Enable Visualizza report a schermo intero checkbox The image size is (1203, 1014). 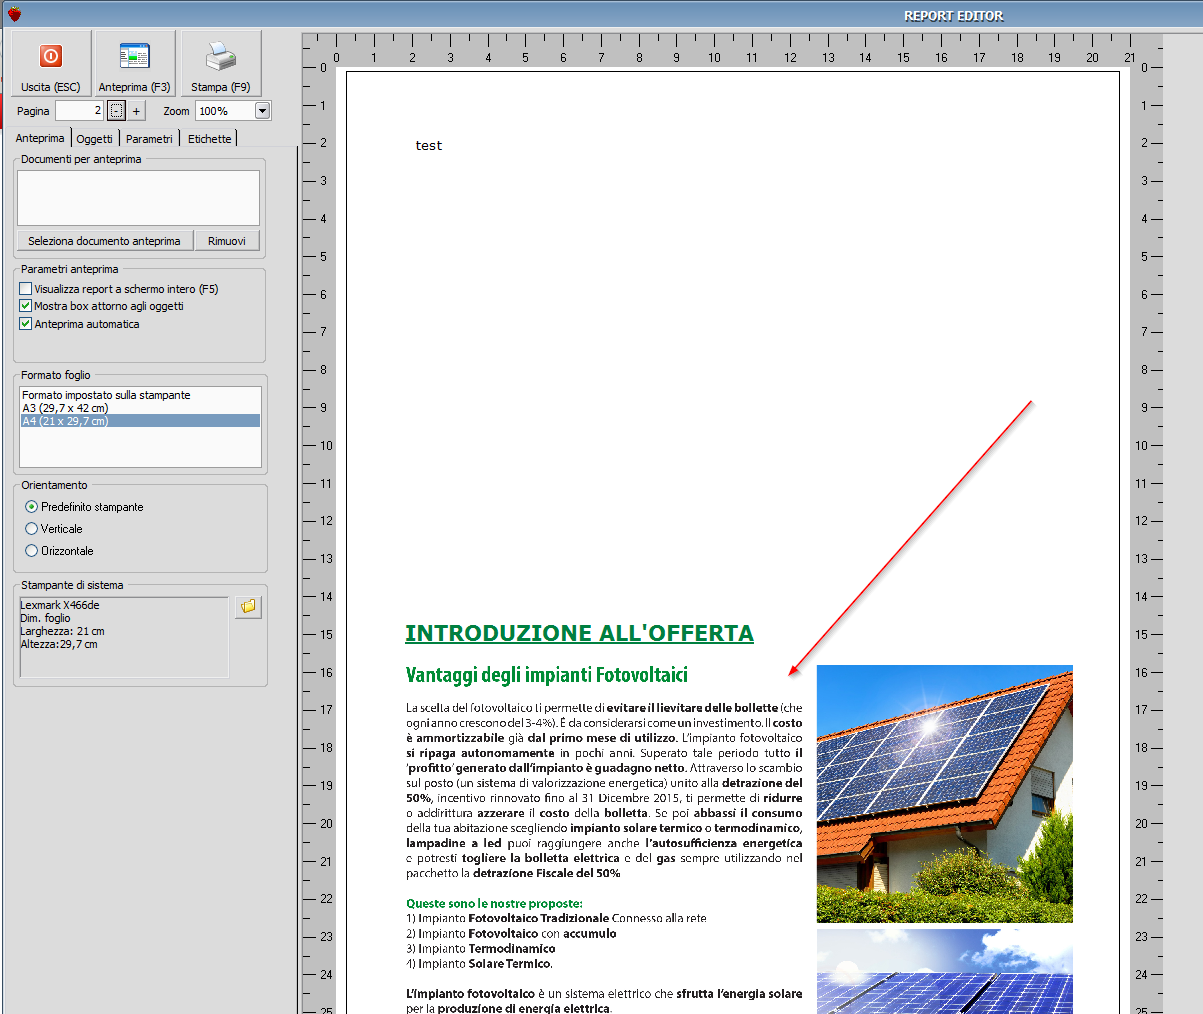tap(26, 289)
